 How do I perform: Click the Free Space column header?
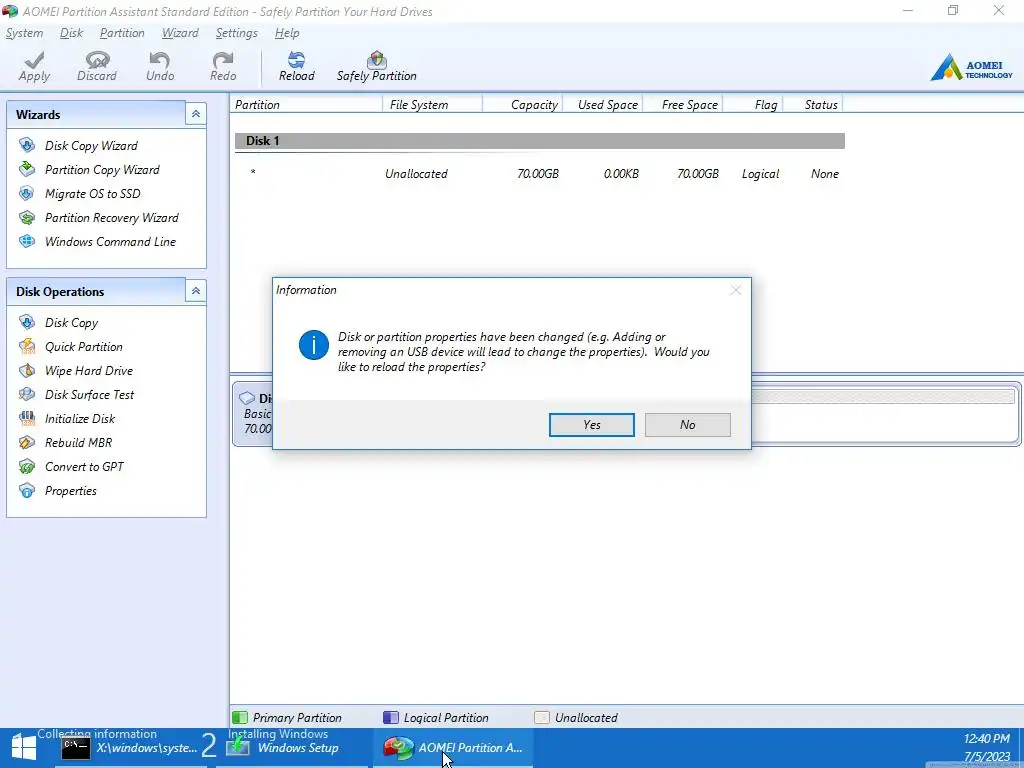(682, 104)
